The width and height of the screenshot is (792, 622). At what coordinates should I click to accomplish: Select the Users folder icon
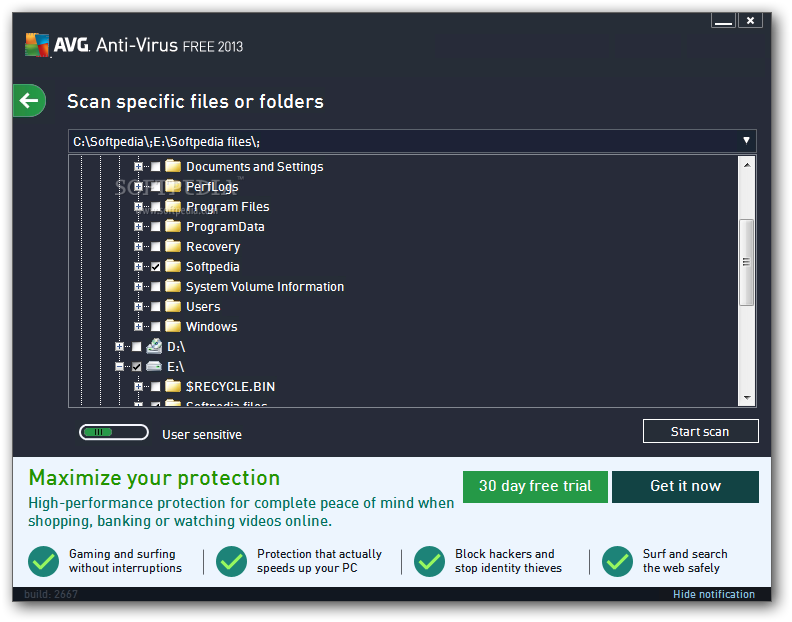pyautogui.click(x=173, y=306)
